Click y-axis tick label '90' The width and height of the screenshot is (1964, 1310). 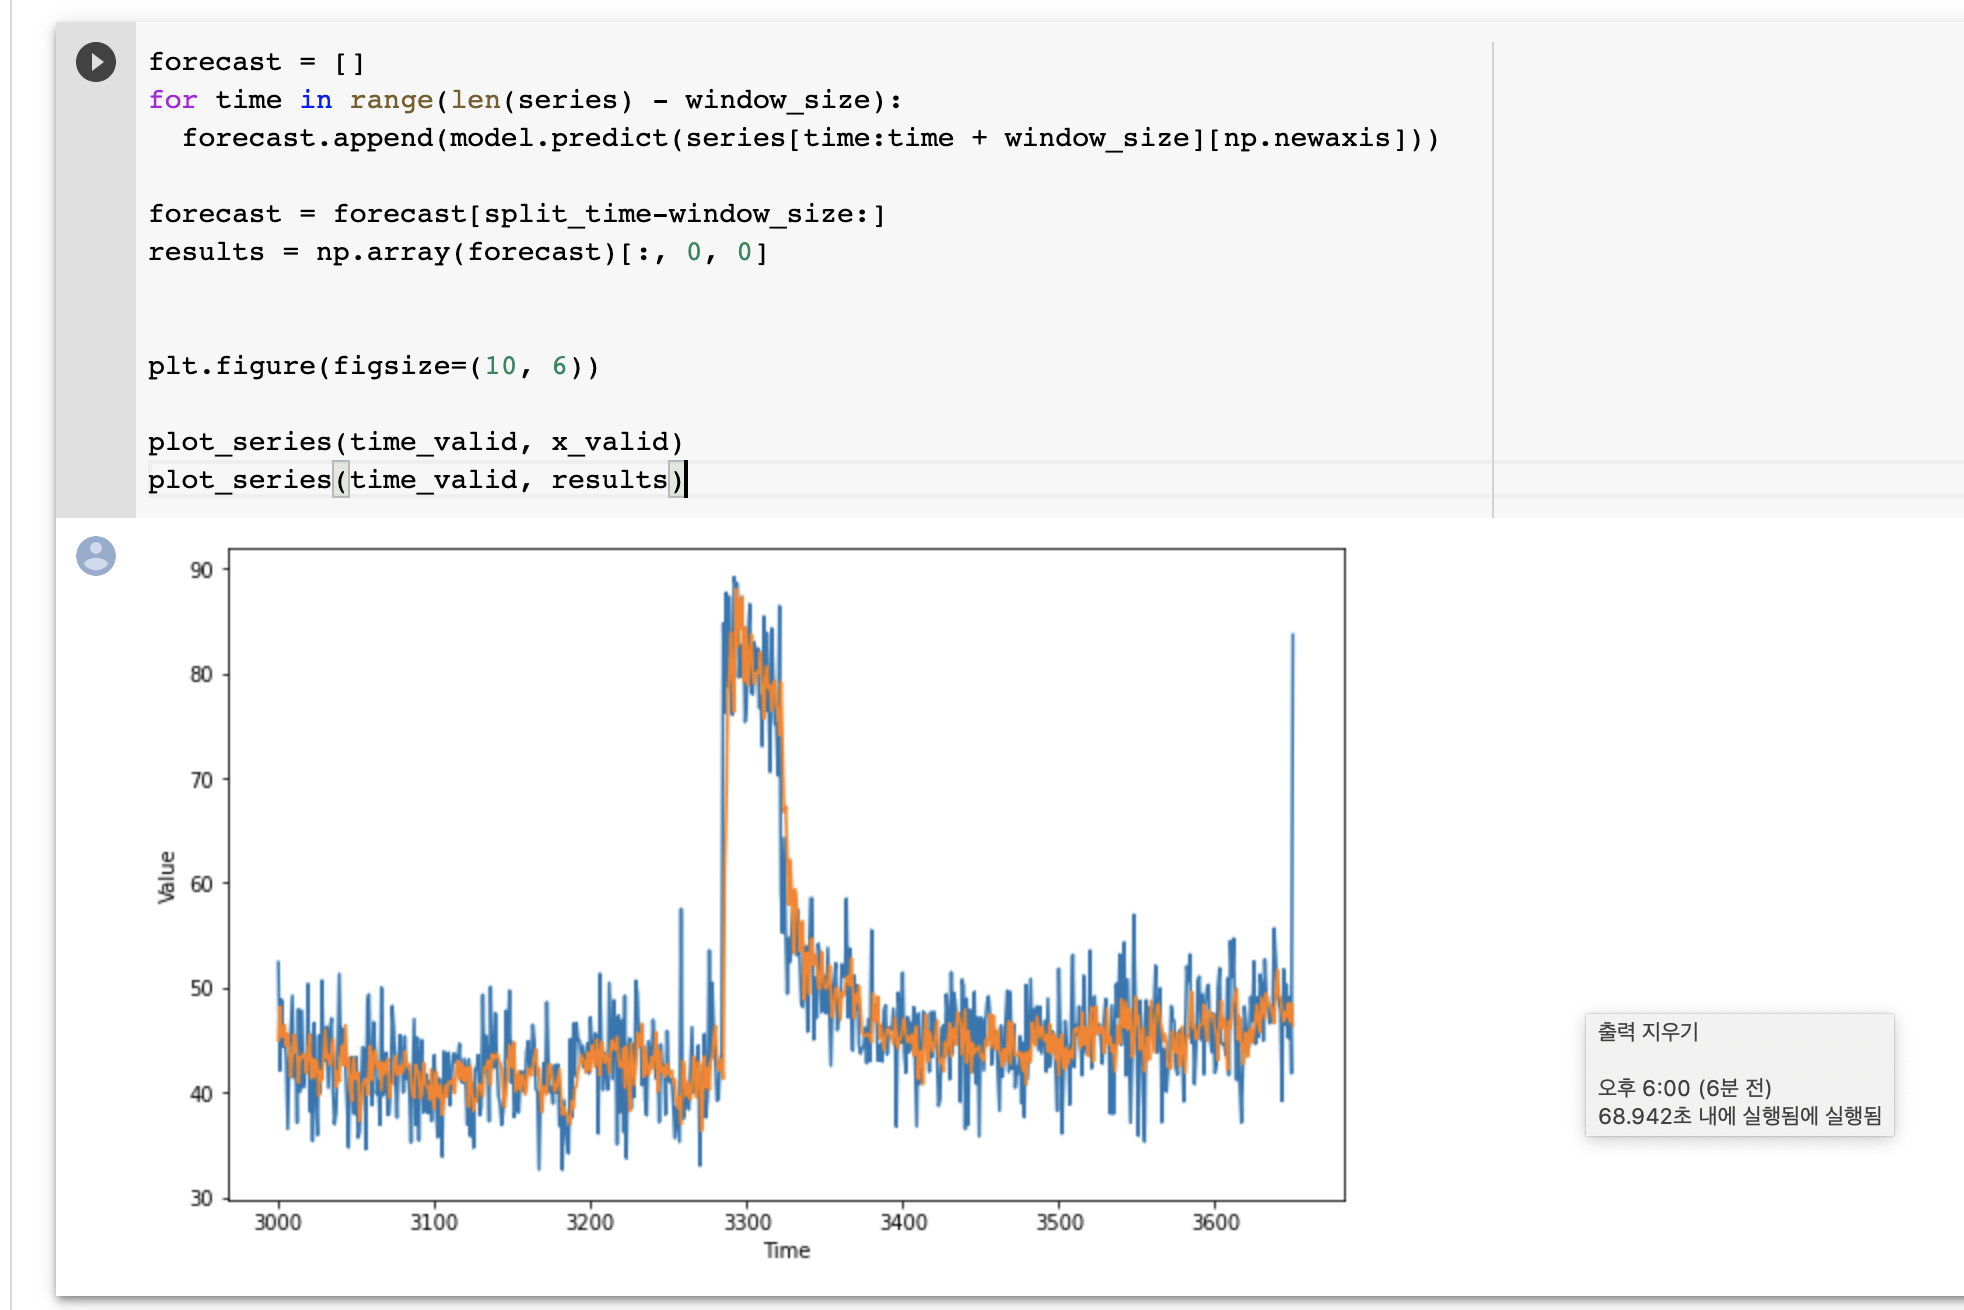coord(202,570)
